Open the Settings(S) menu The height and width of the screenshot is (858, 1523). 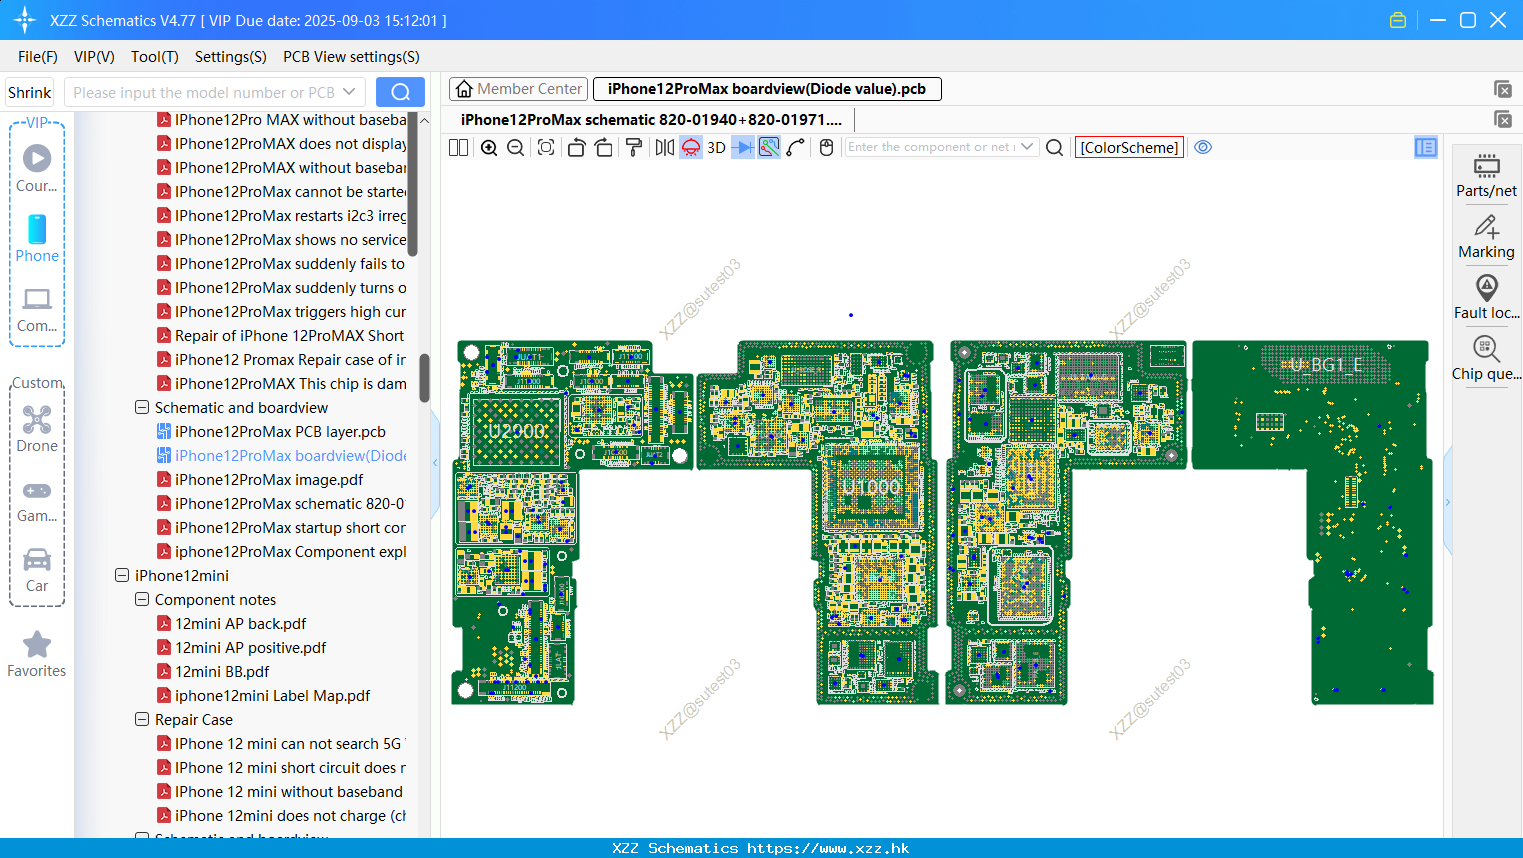(x=231, y=57)
